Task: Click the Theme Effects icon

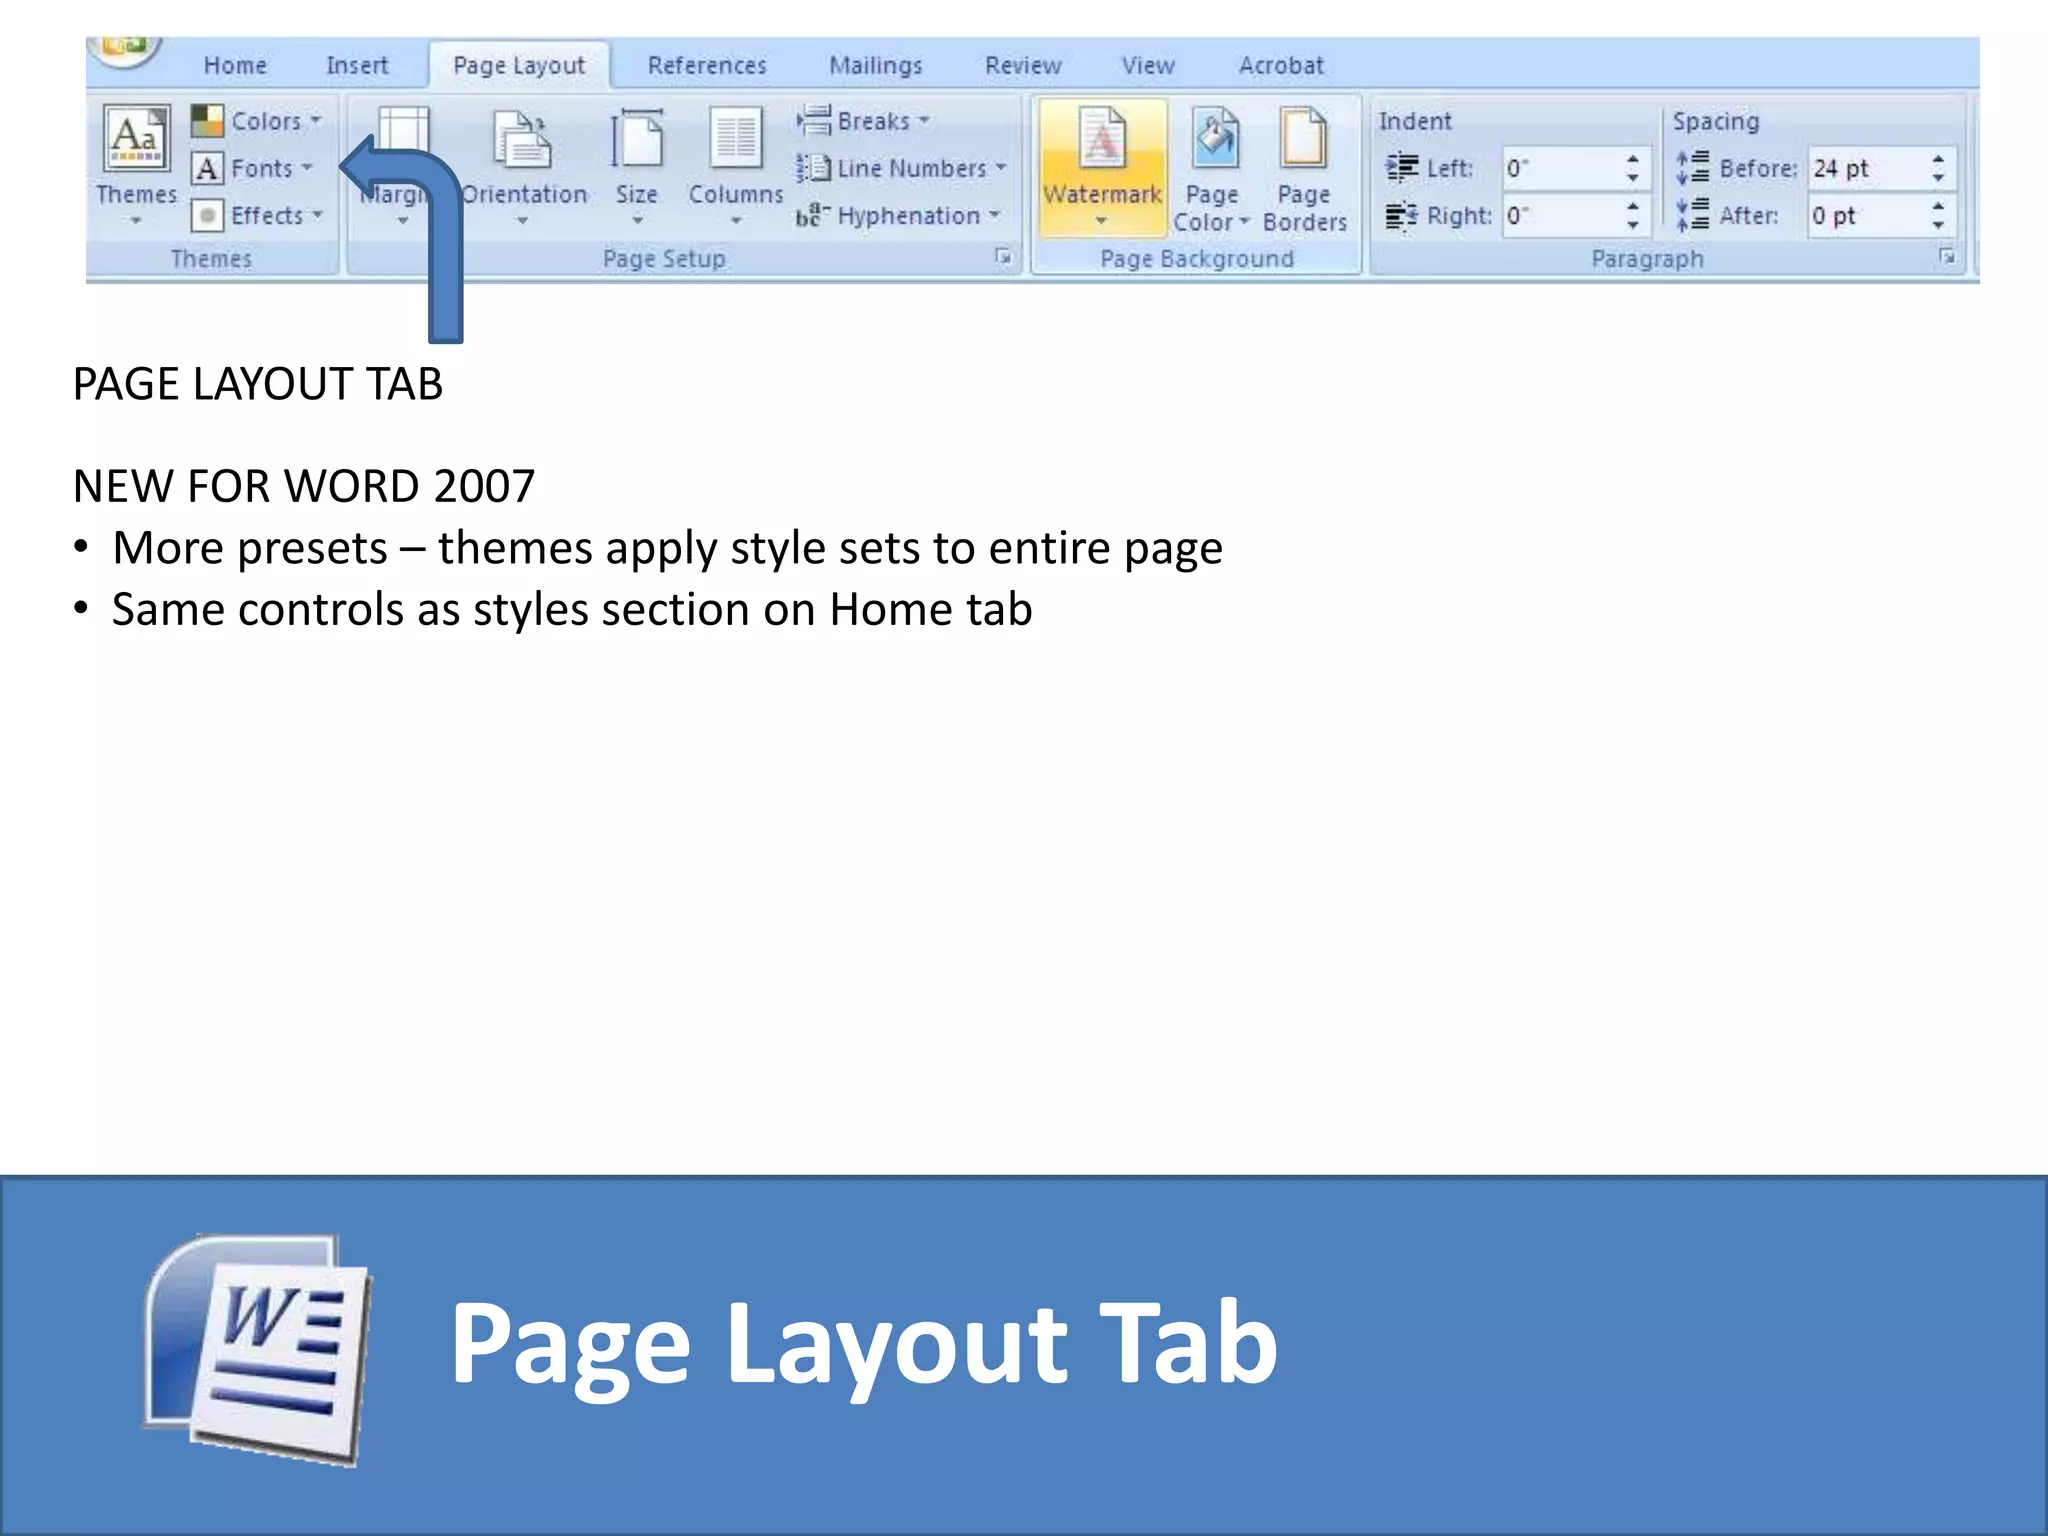Action: [207, 216]
